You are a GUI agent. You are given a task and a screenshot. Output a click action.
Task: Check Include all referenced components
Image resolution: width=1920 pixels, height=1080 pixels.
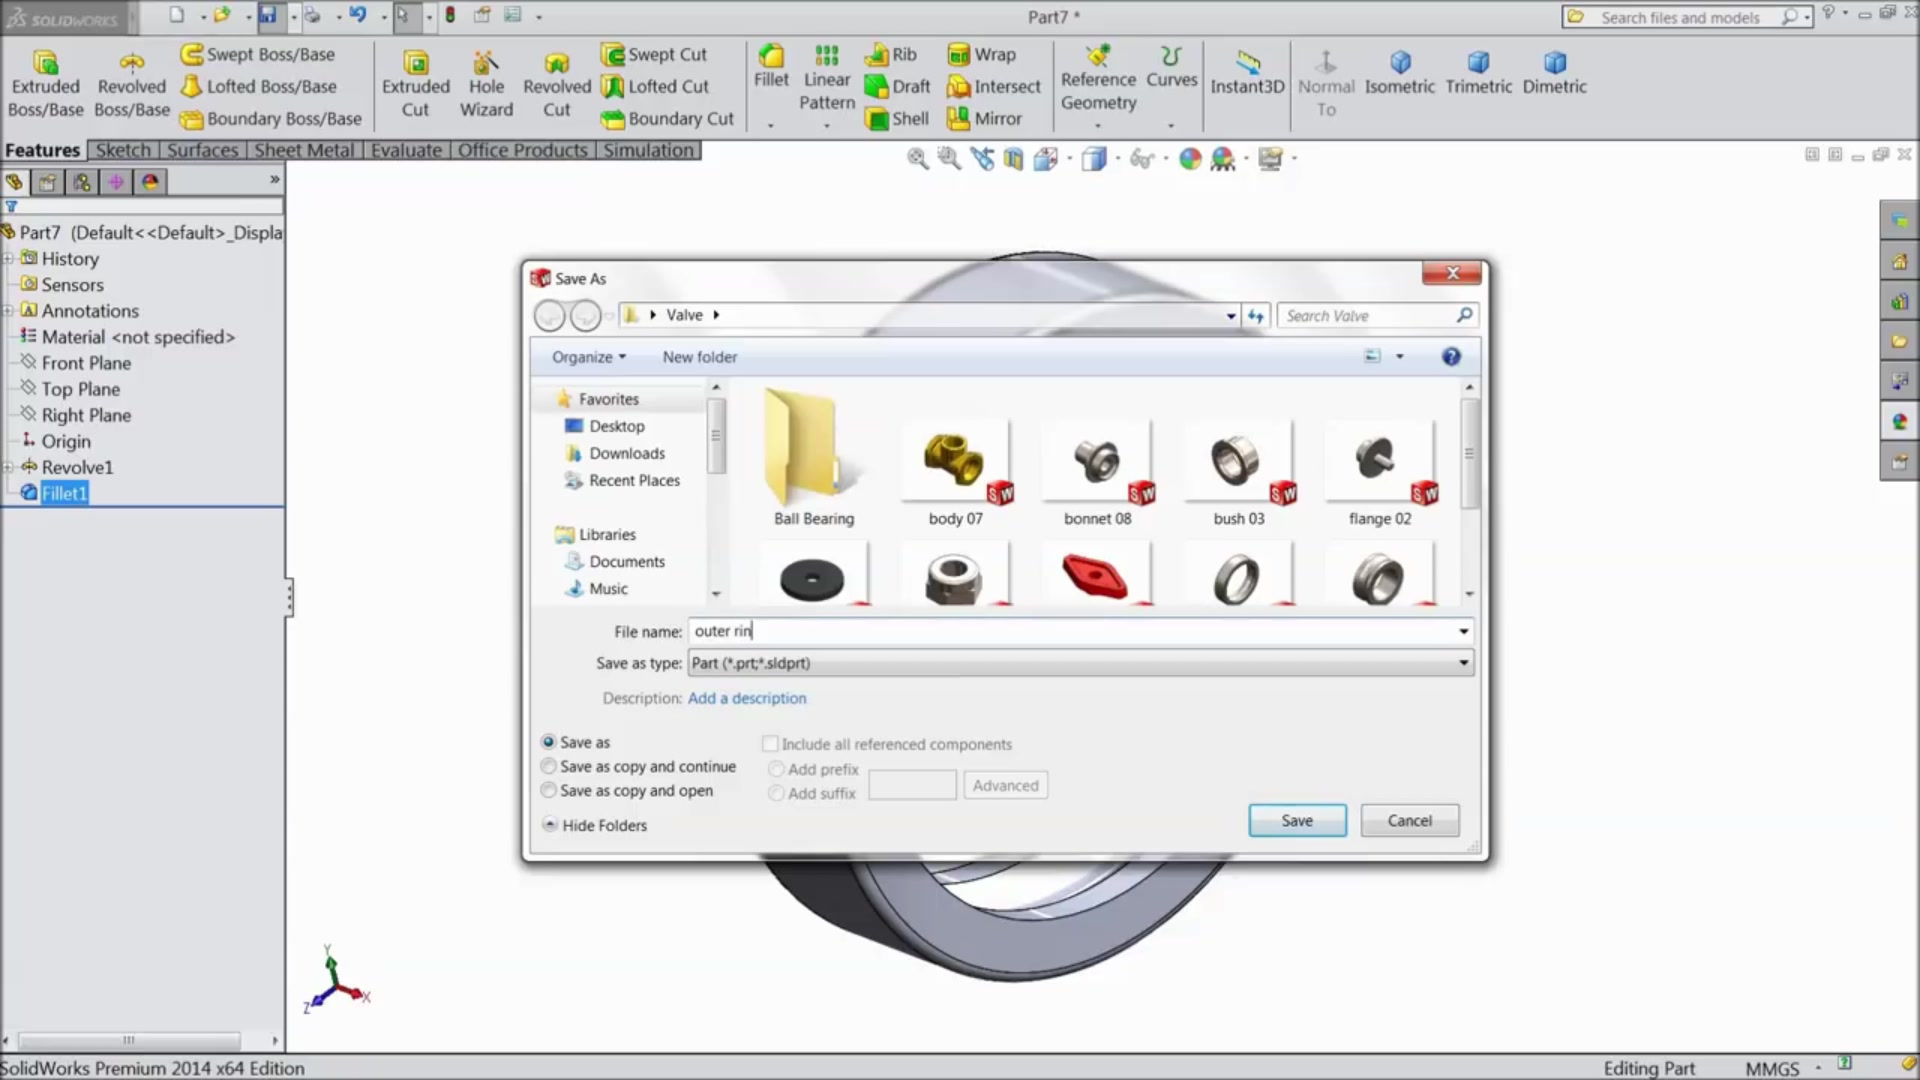coord(771,743)
